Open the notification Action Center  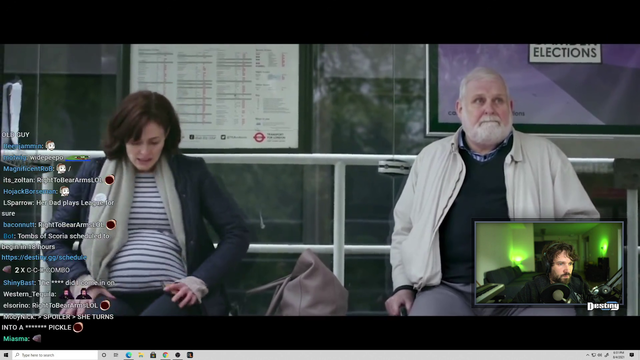[632, 355]
